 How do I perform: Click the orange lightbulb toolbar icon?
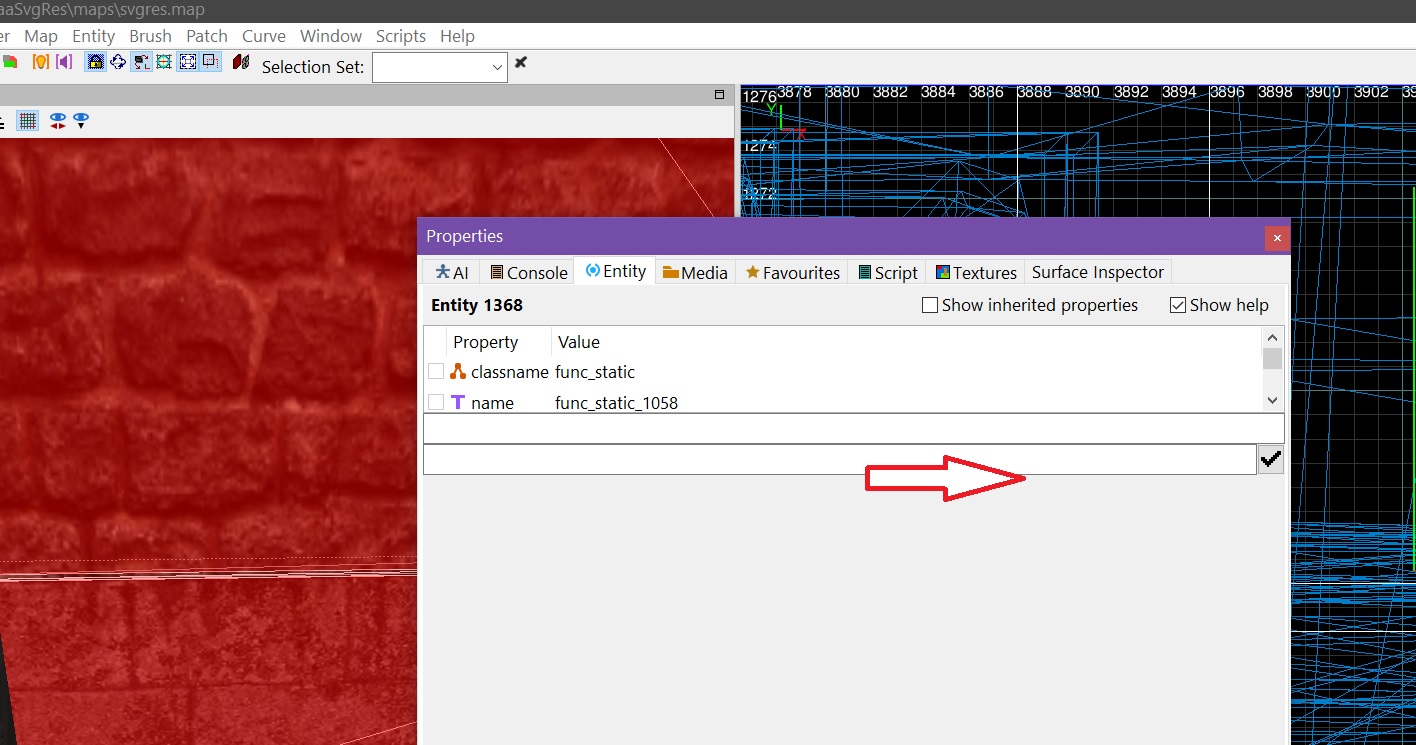pyautogui.click(x=41, y=62)
